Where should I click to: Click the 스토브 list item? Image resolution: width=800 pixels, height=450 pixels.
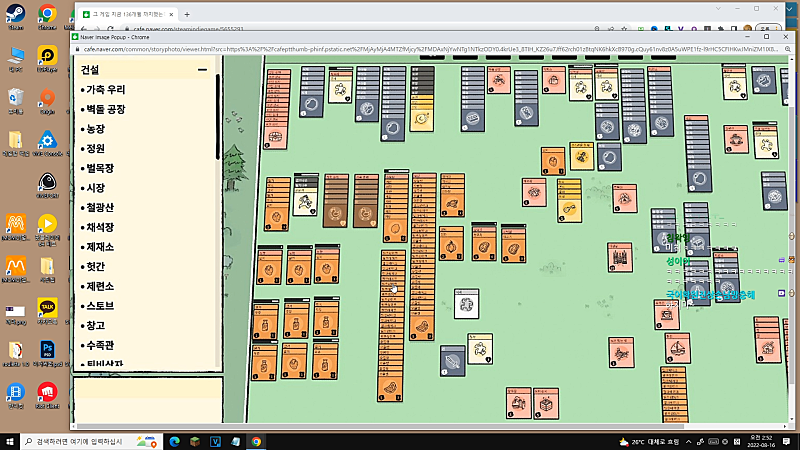click(100, 305)
